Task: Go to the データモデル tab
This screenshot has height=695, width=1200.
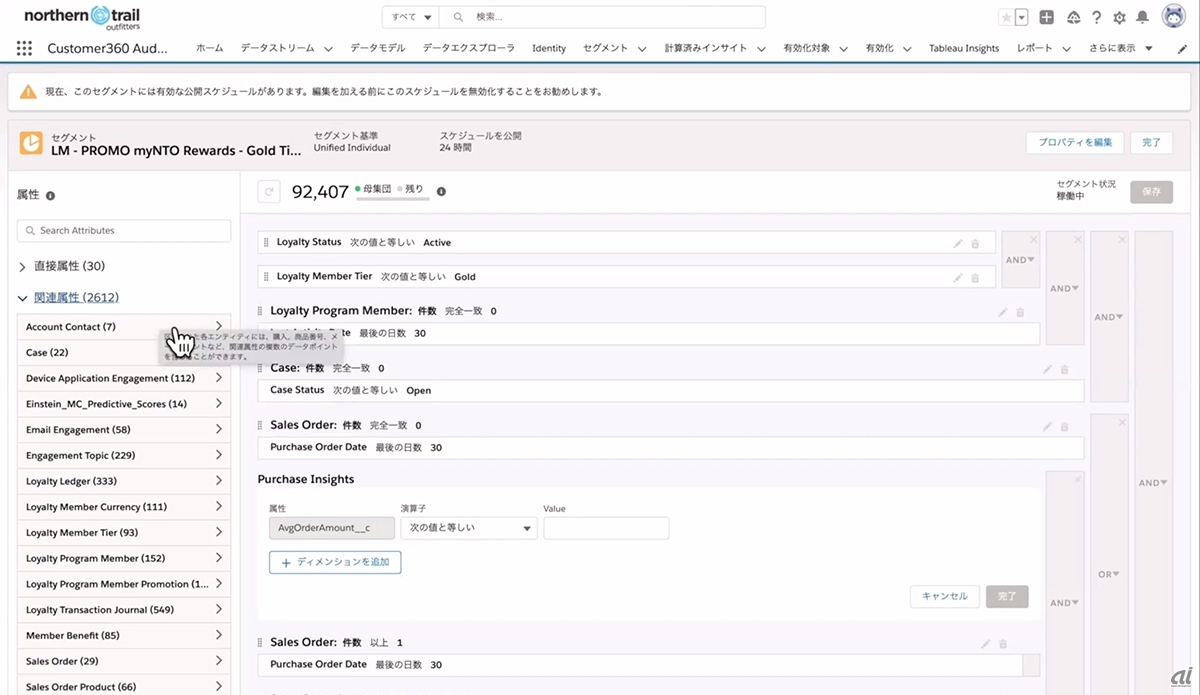Action: pos(378,48)
